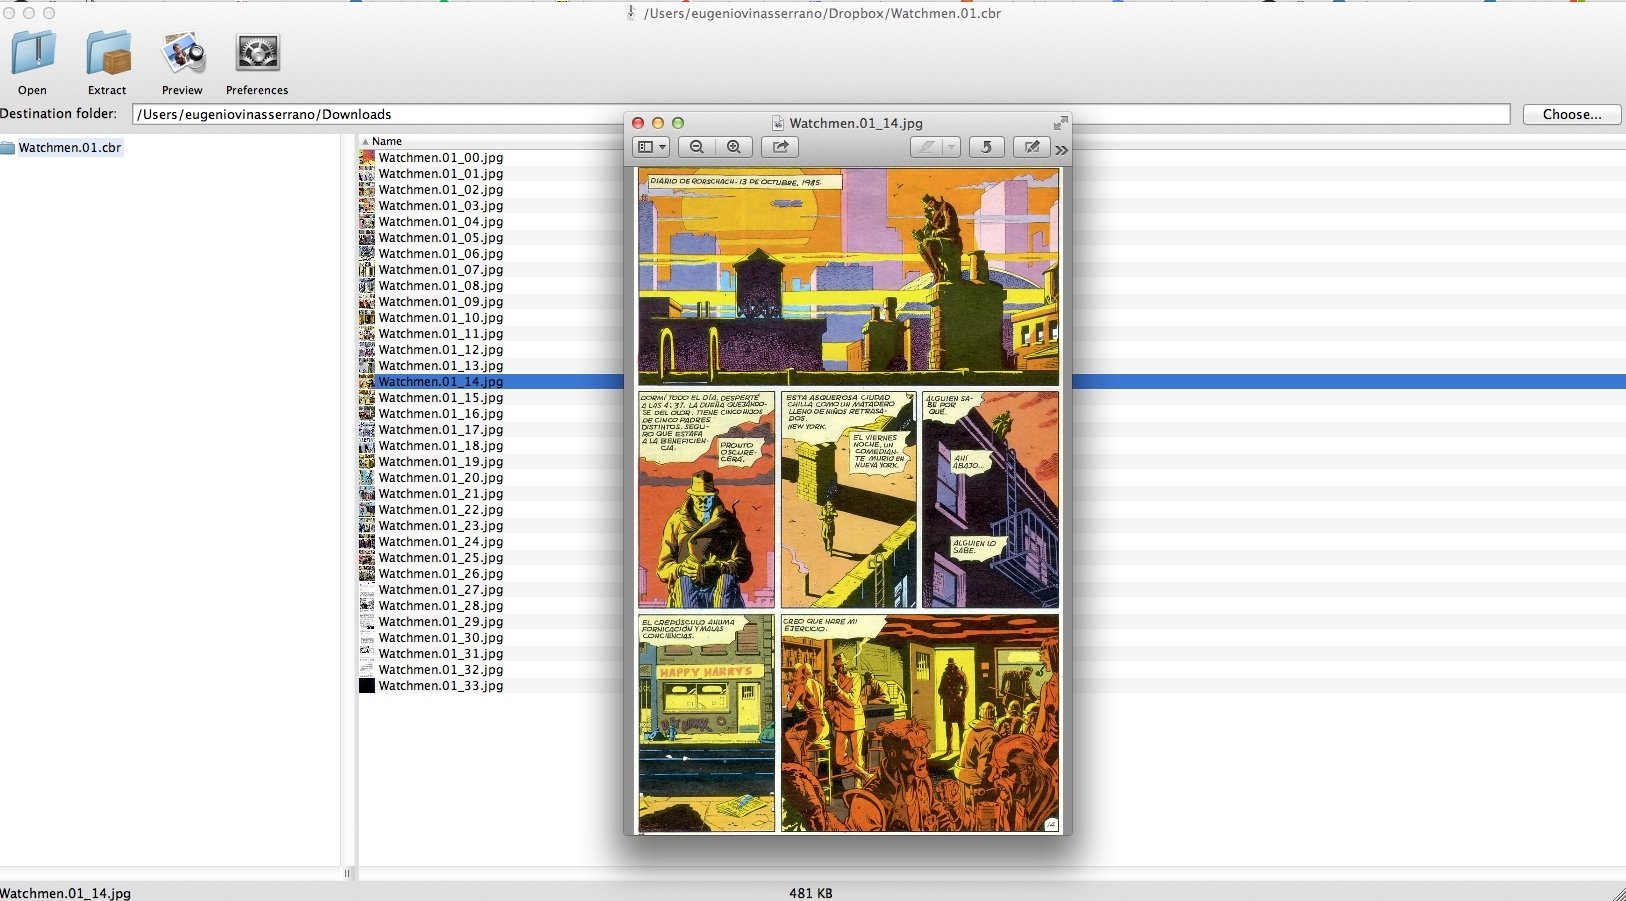This screenshot has width=1626, height=901.
Task: Select file Watchmen.01_28.jpg
Action: (x=441, y=605)
